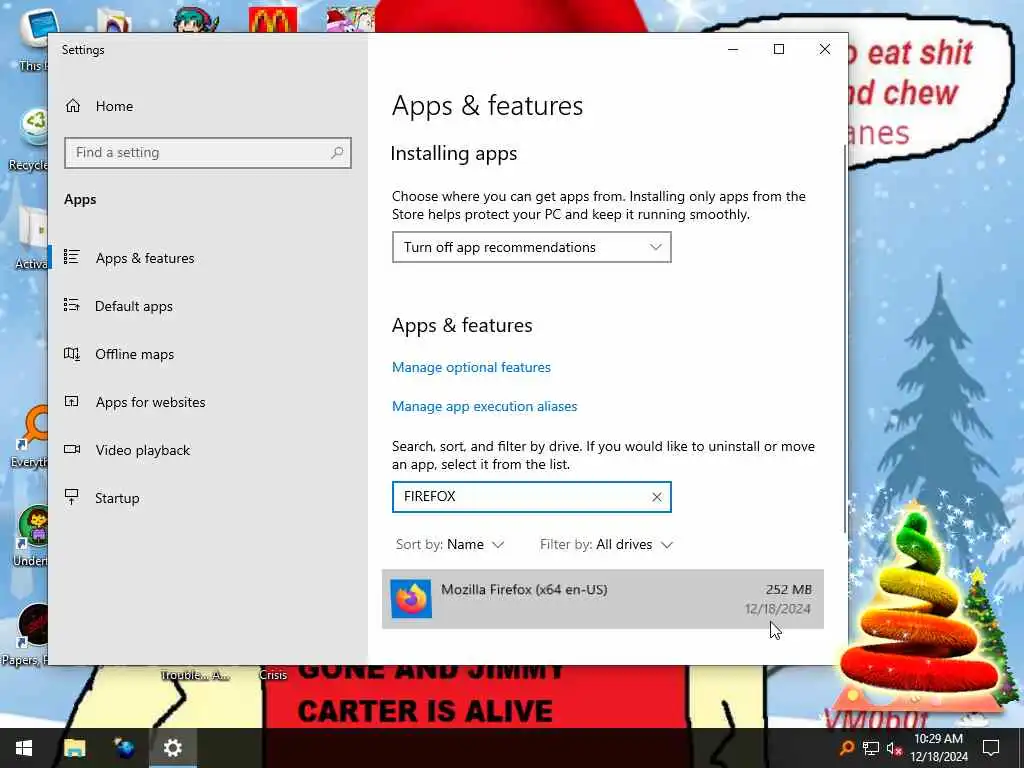This screenshot has width=1024, height=768.
Task: Click the McDonald's desktop icon
Action: (x=273, y=20)
